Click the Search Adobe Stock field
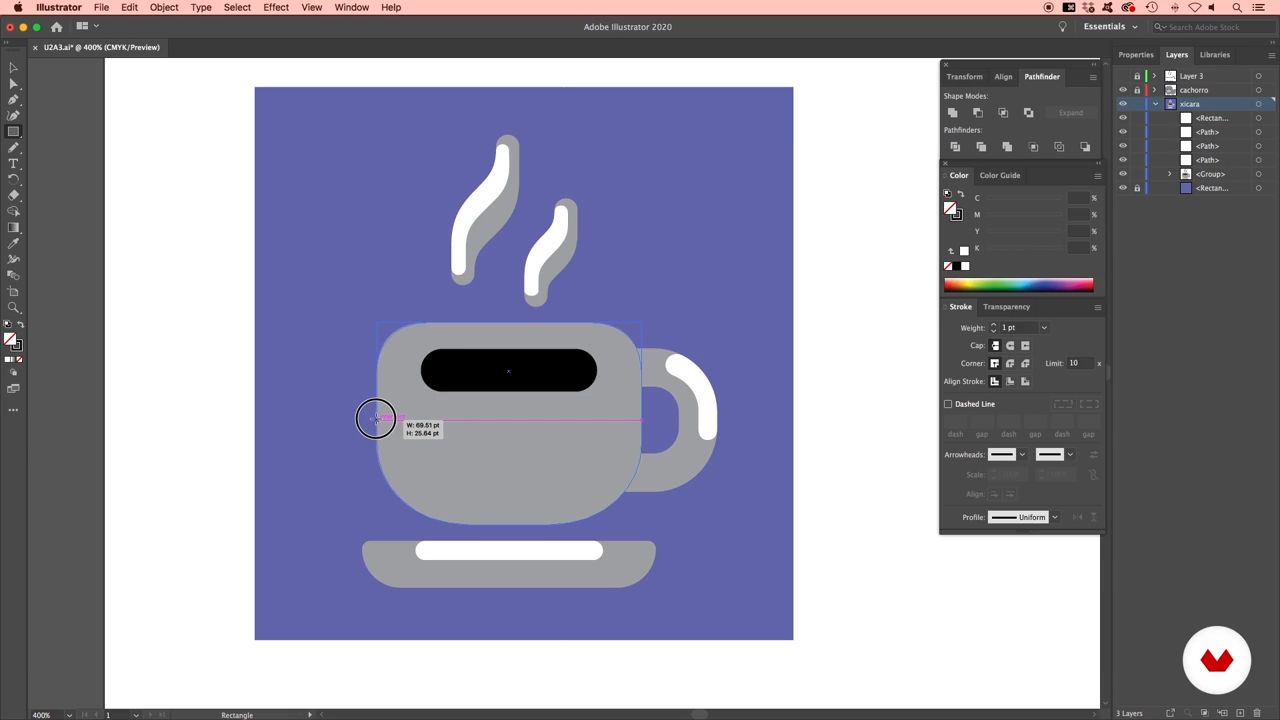 pos(1213,27)
